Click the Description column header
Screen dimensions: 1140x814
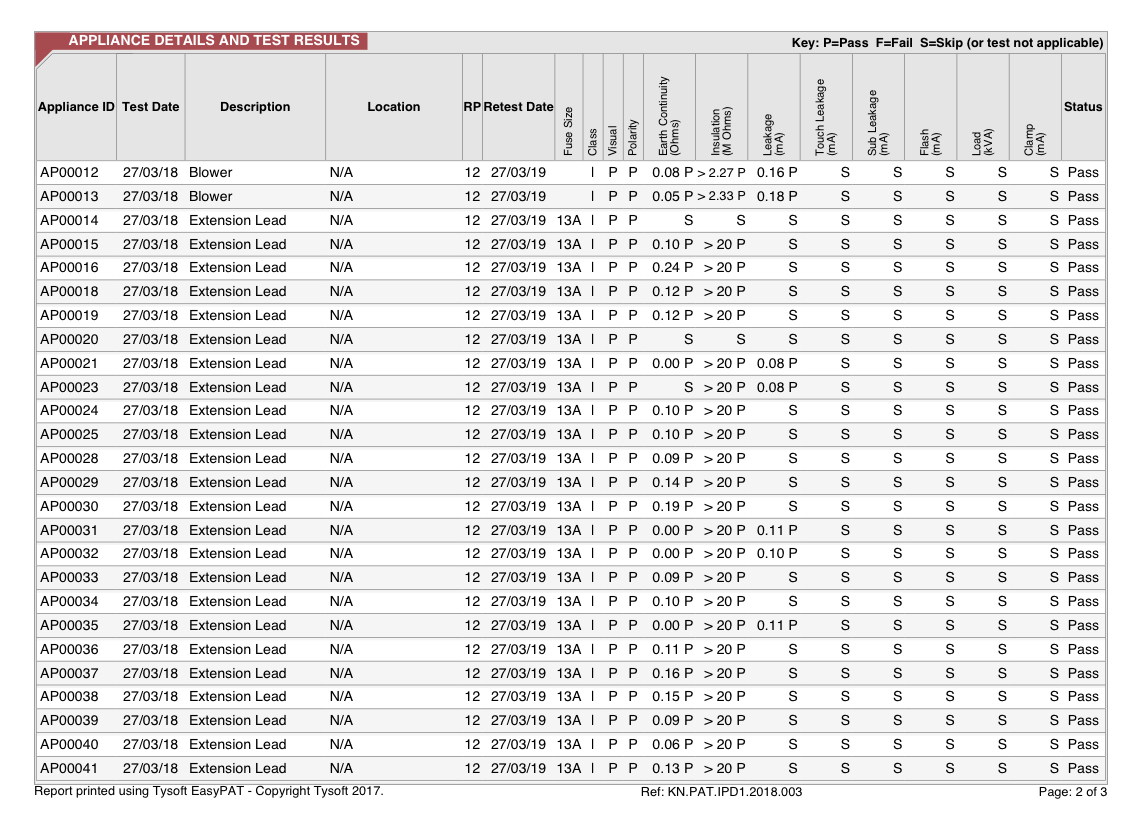(255, 107)
